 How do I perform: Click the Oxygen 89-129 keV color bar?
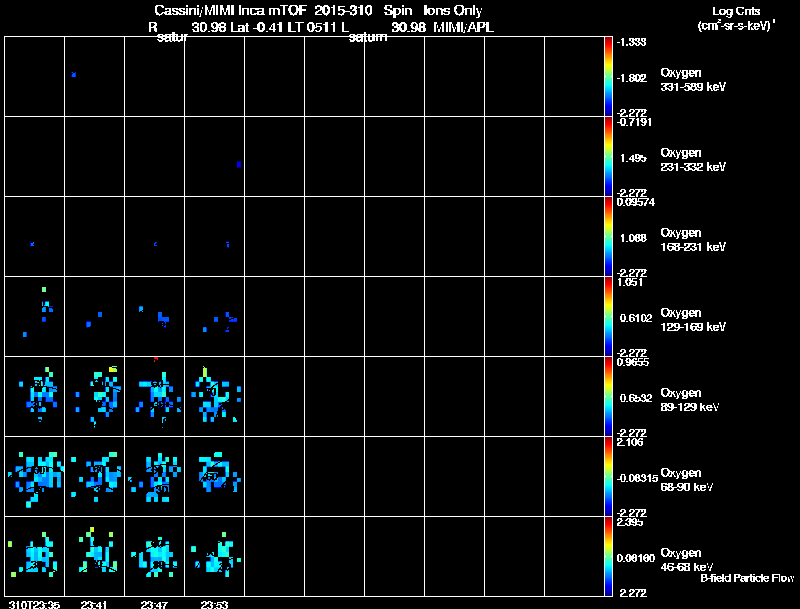[x=608, y=396]
